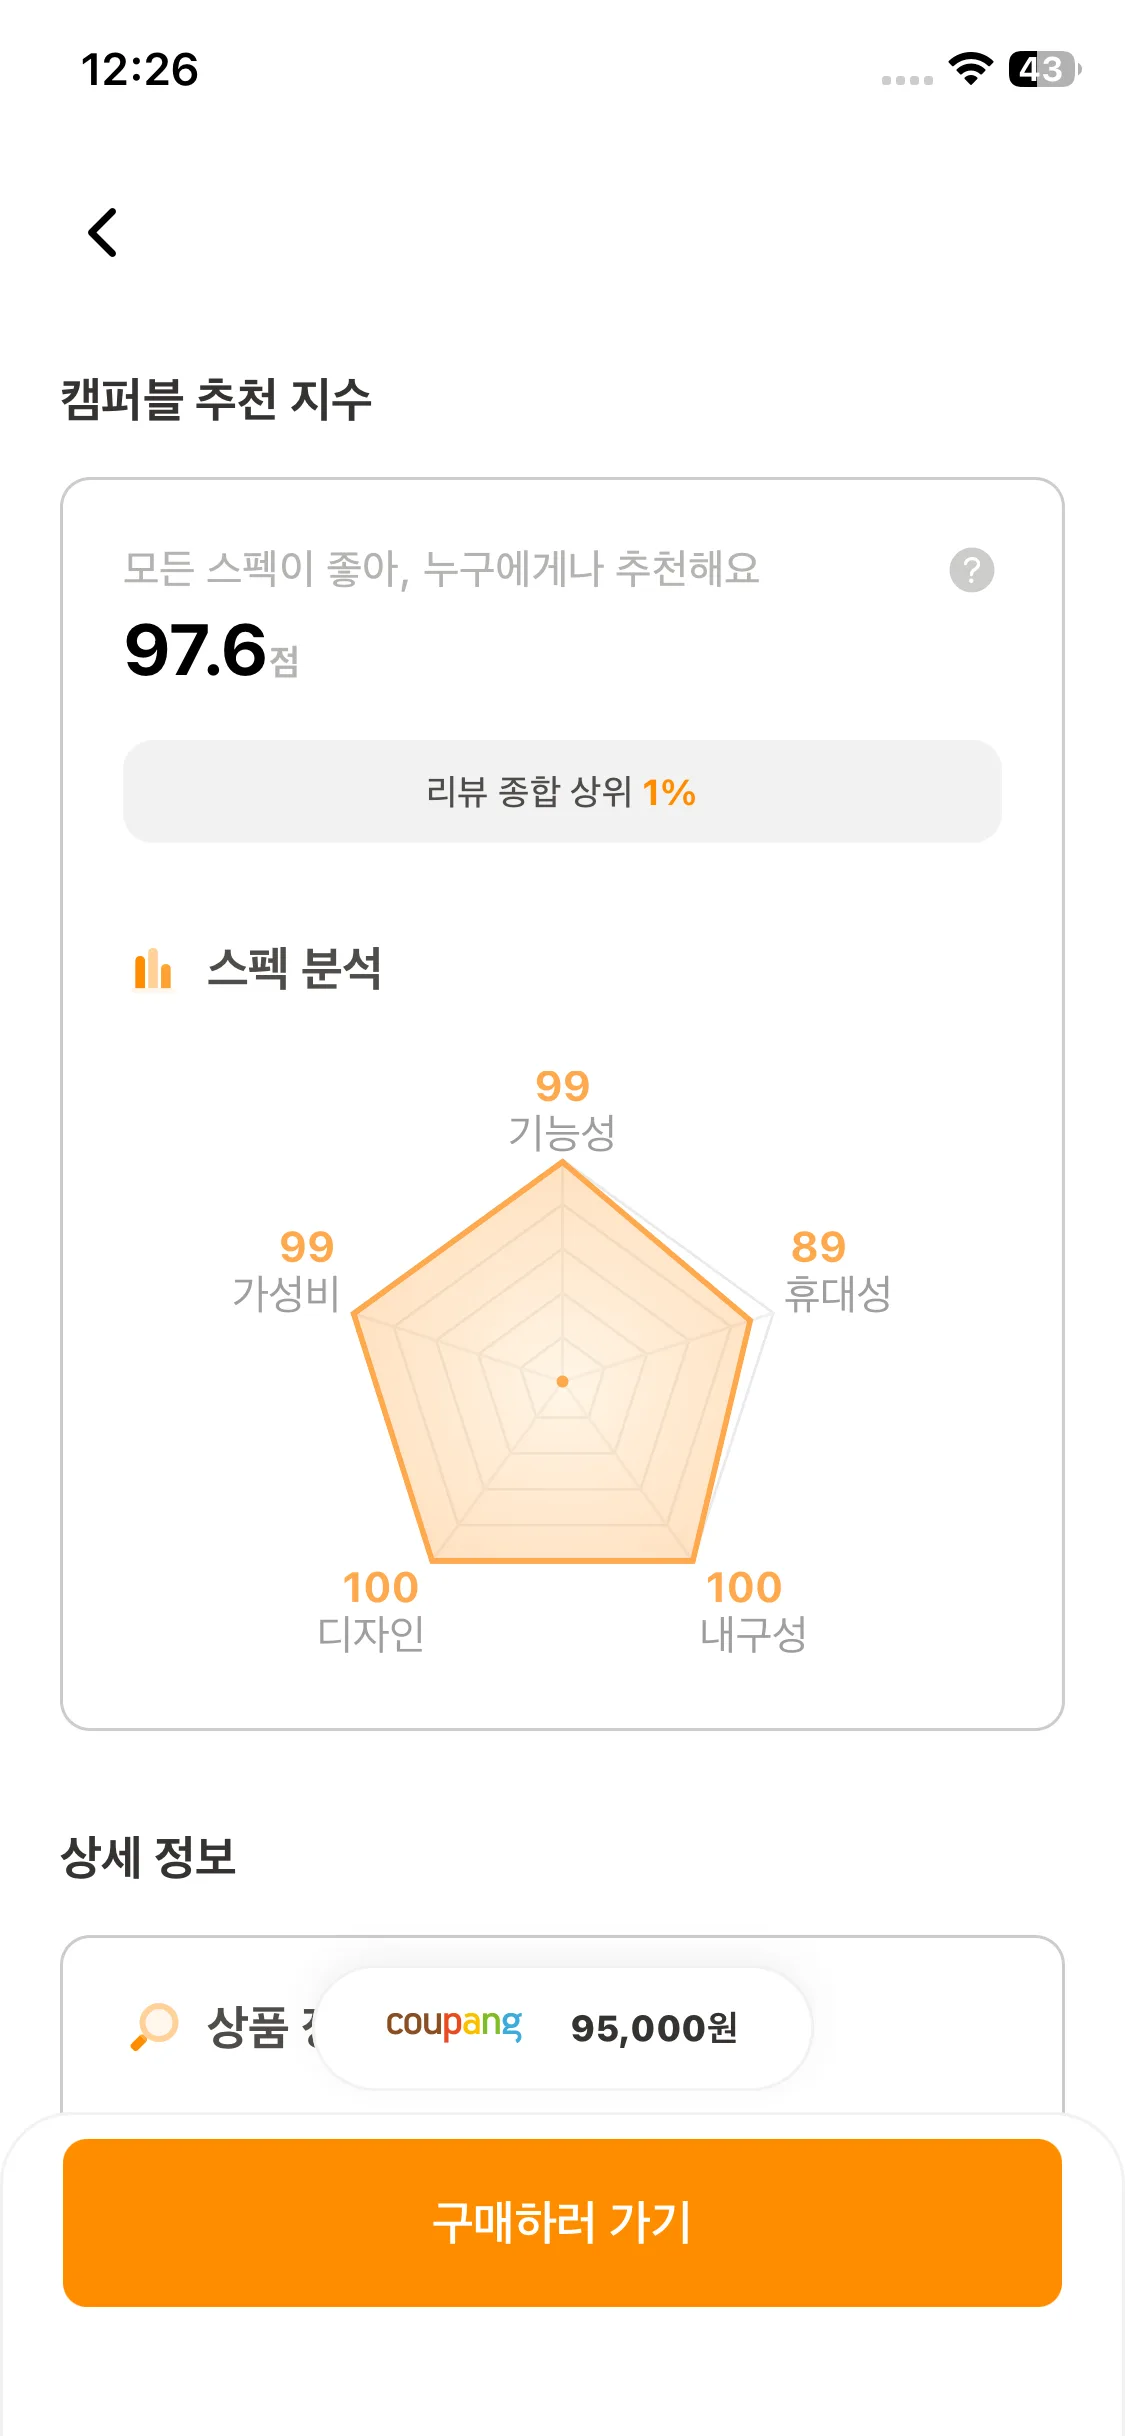
Task: Tap the Wi-Fi status icon
Action: [969, 69]
